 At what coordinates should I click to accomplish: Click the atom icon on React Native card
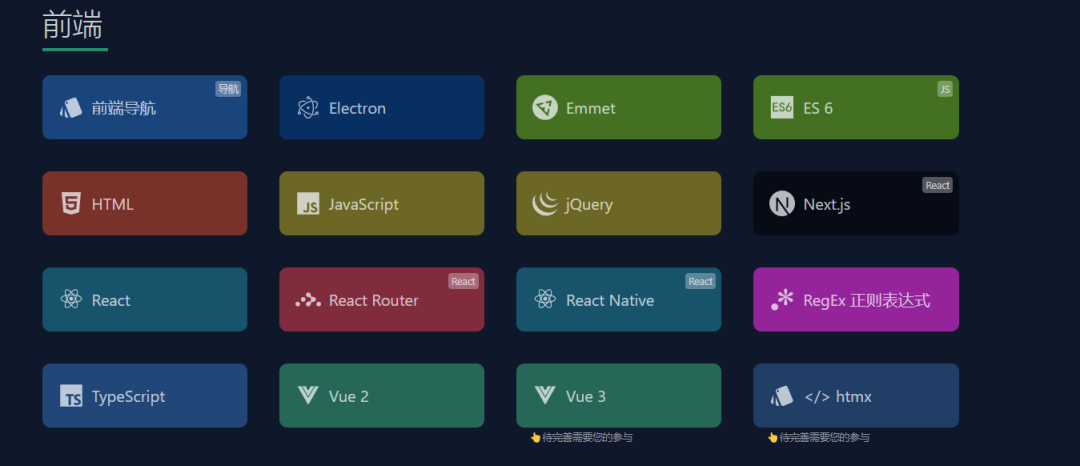545,299
